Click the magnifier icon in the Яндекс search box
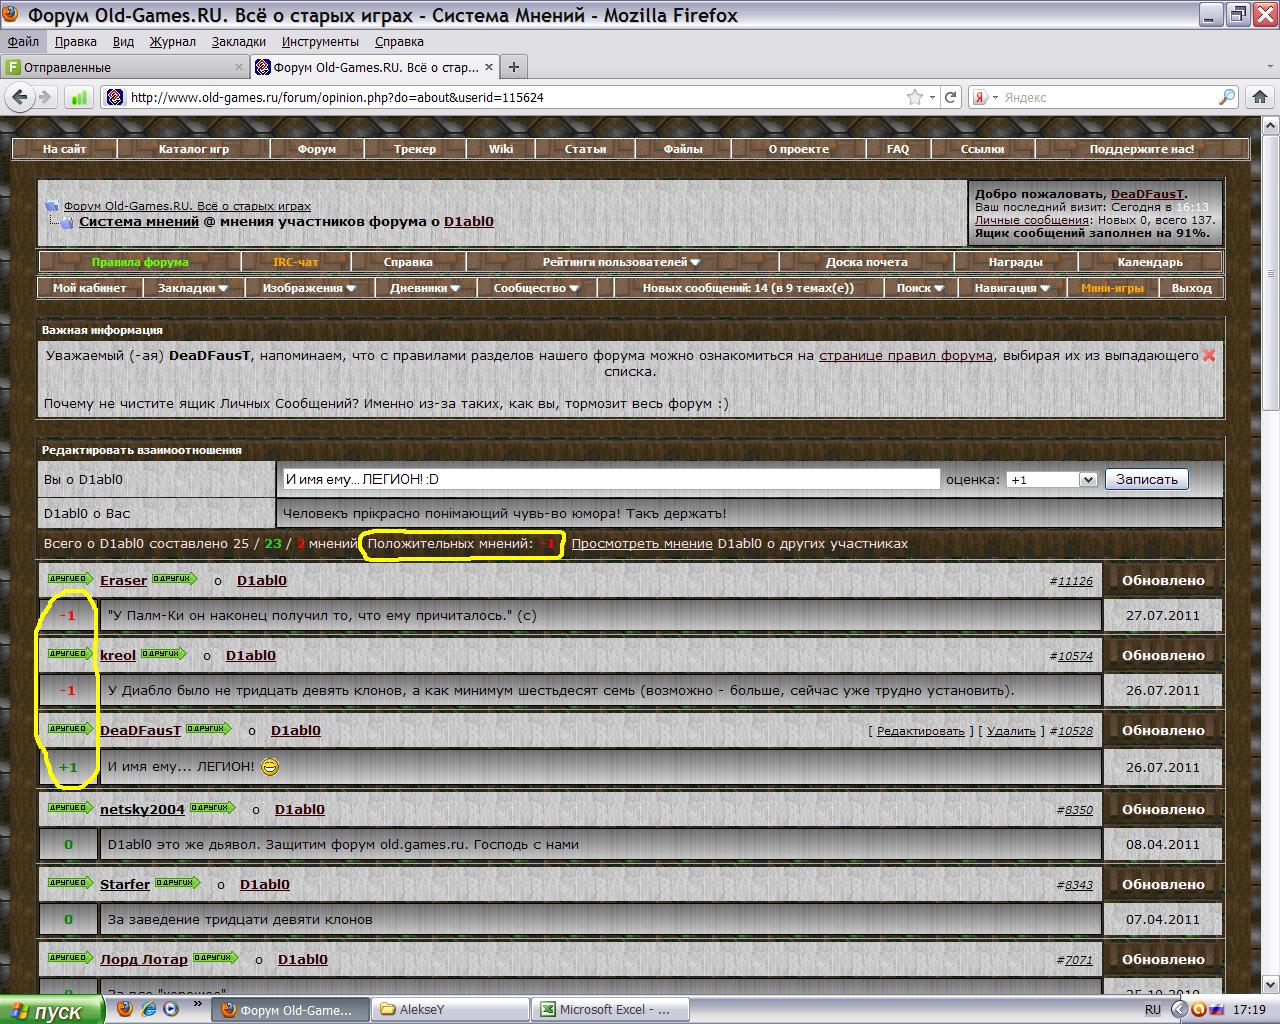1280x1024 pixels. coord(1227,97)
